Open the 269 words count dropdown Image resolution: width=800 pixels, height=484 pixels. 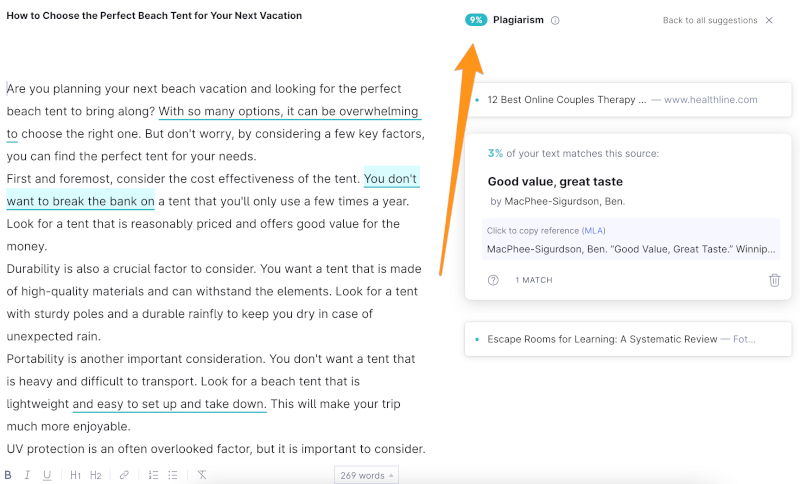point(366,475)
